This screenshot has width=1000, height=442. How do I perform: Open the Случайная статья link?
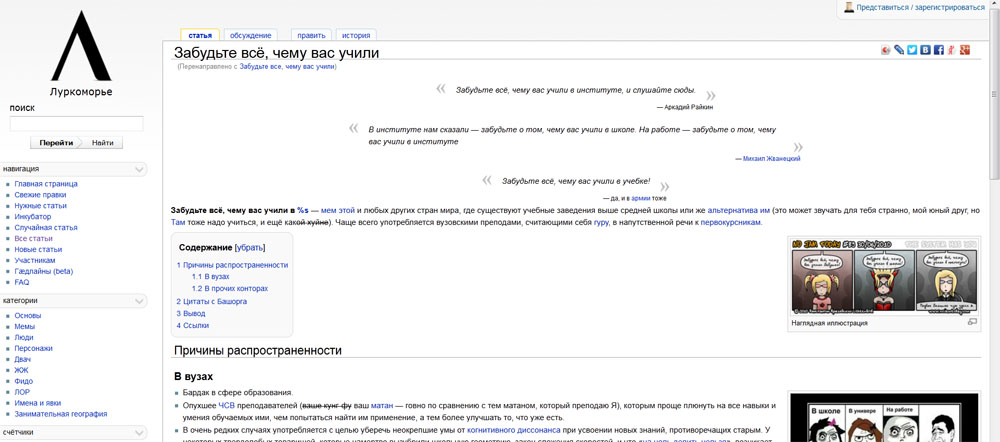[46, 227]
